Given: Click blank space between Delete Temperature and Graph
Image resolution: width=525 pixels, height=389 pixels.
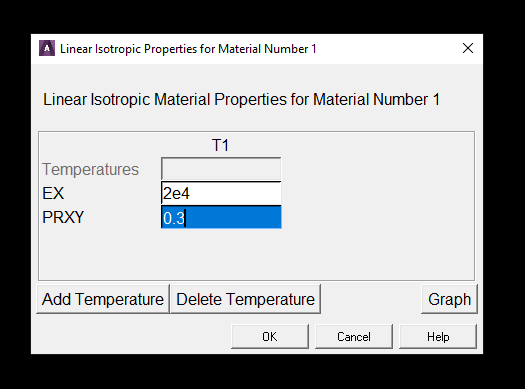Looking at the screenshot, I should coord(371,299).
